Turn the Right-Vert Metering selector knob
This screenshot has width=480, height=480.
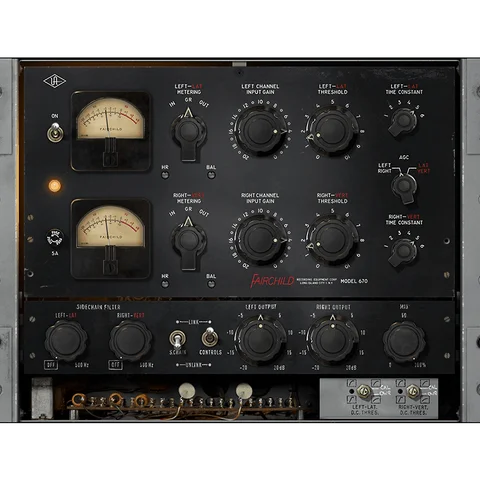189,243
